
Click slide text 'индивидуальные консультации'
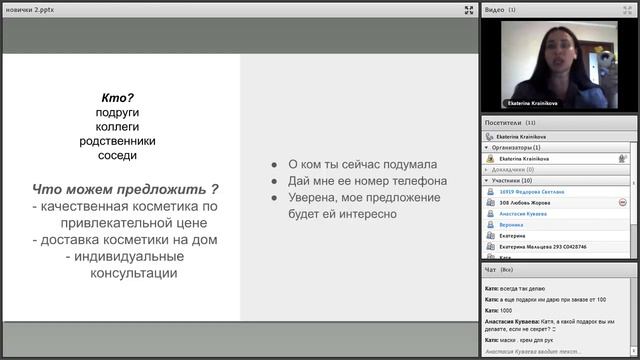(x=125, y=264)
